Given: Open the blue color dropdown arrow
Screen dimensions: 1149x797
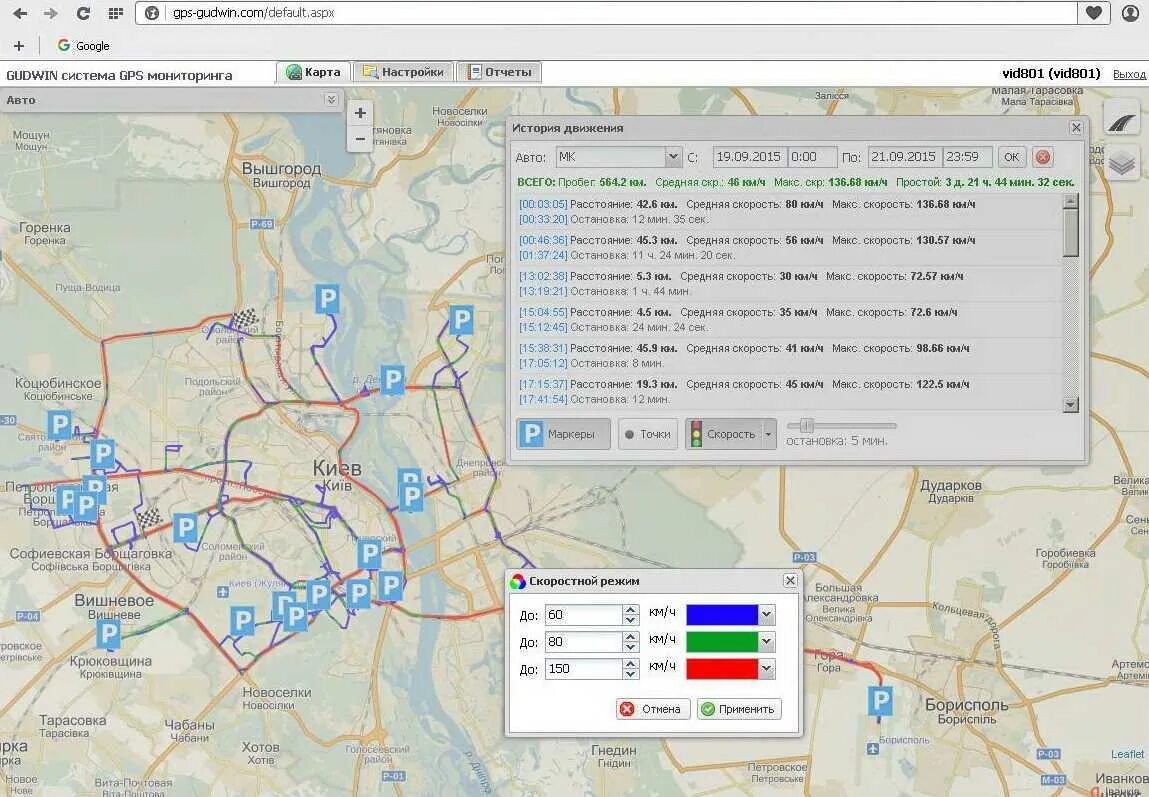Looking at the screenshot, I should tap(766, 615).
